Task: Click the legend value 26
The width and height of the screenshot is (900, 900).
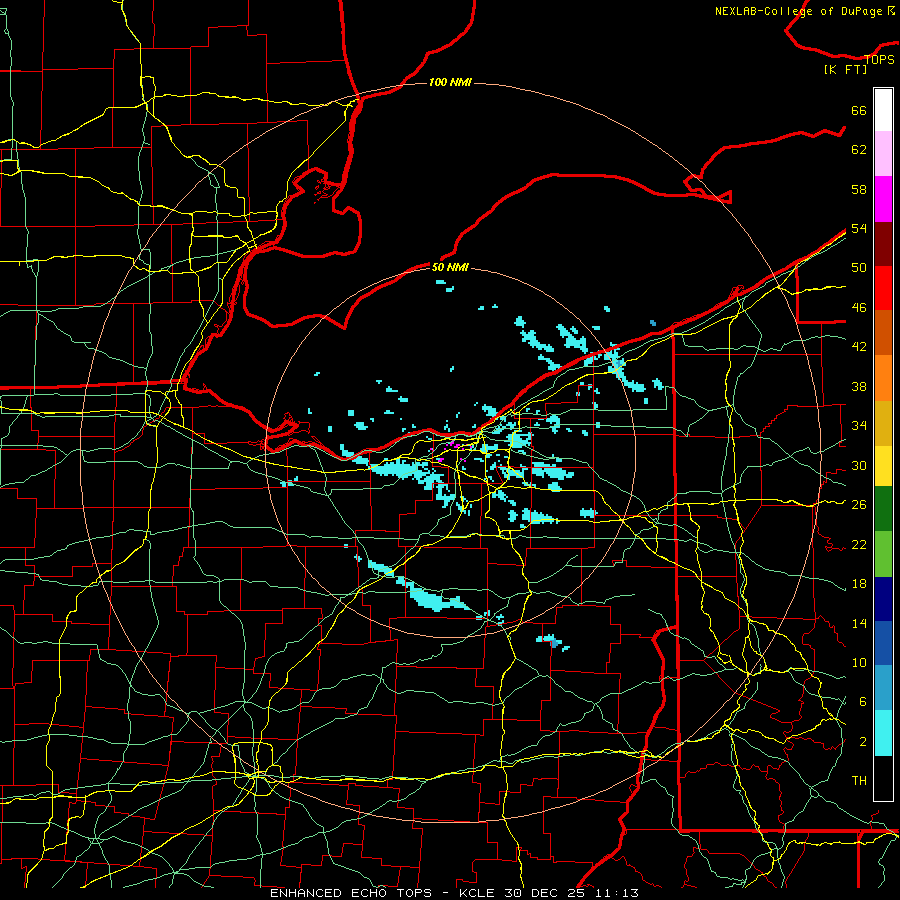Action: [x=859, y=505]
